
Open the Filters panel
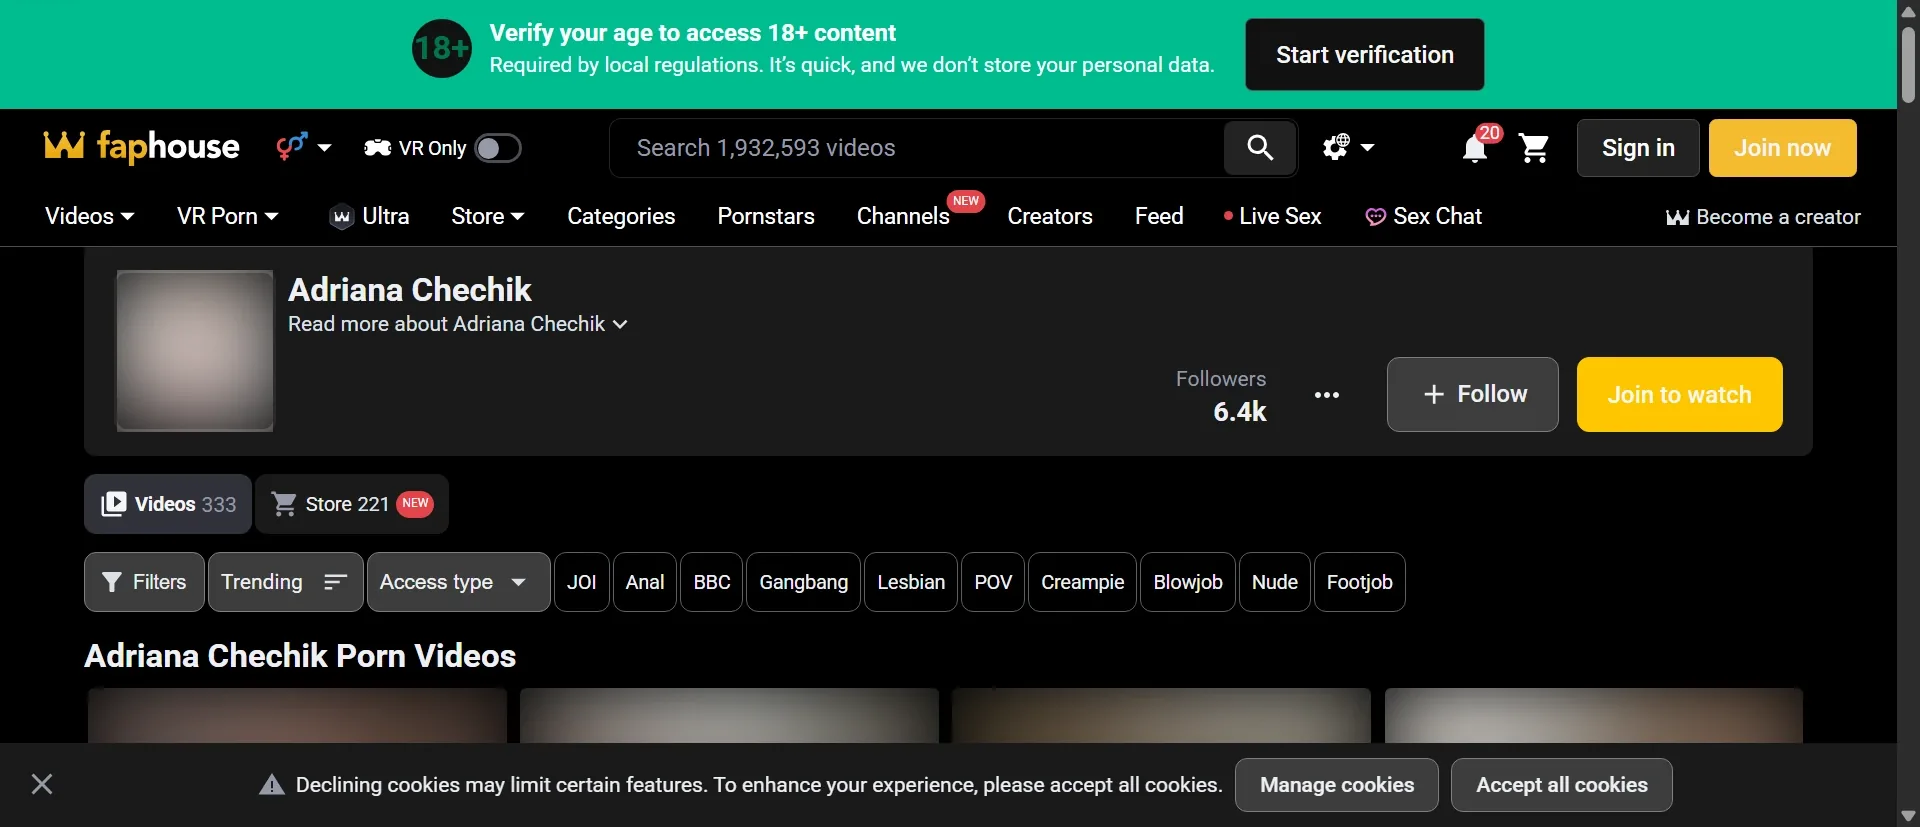pyautogui.click(x=144, y=582)
